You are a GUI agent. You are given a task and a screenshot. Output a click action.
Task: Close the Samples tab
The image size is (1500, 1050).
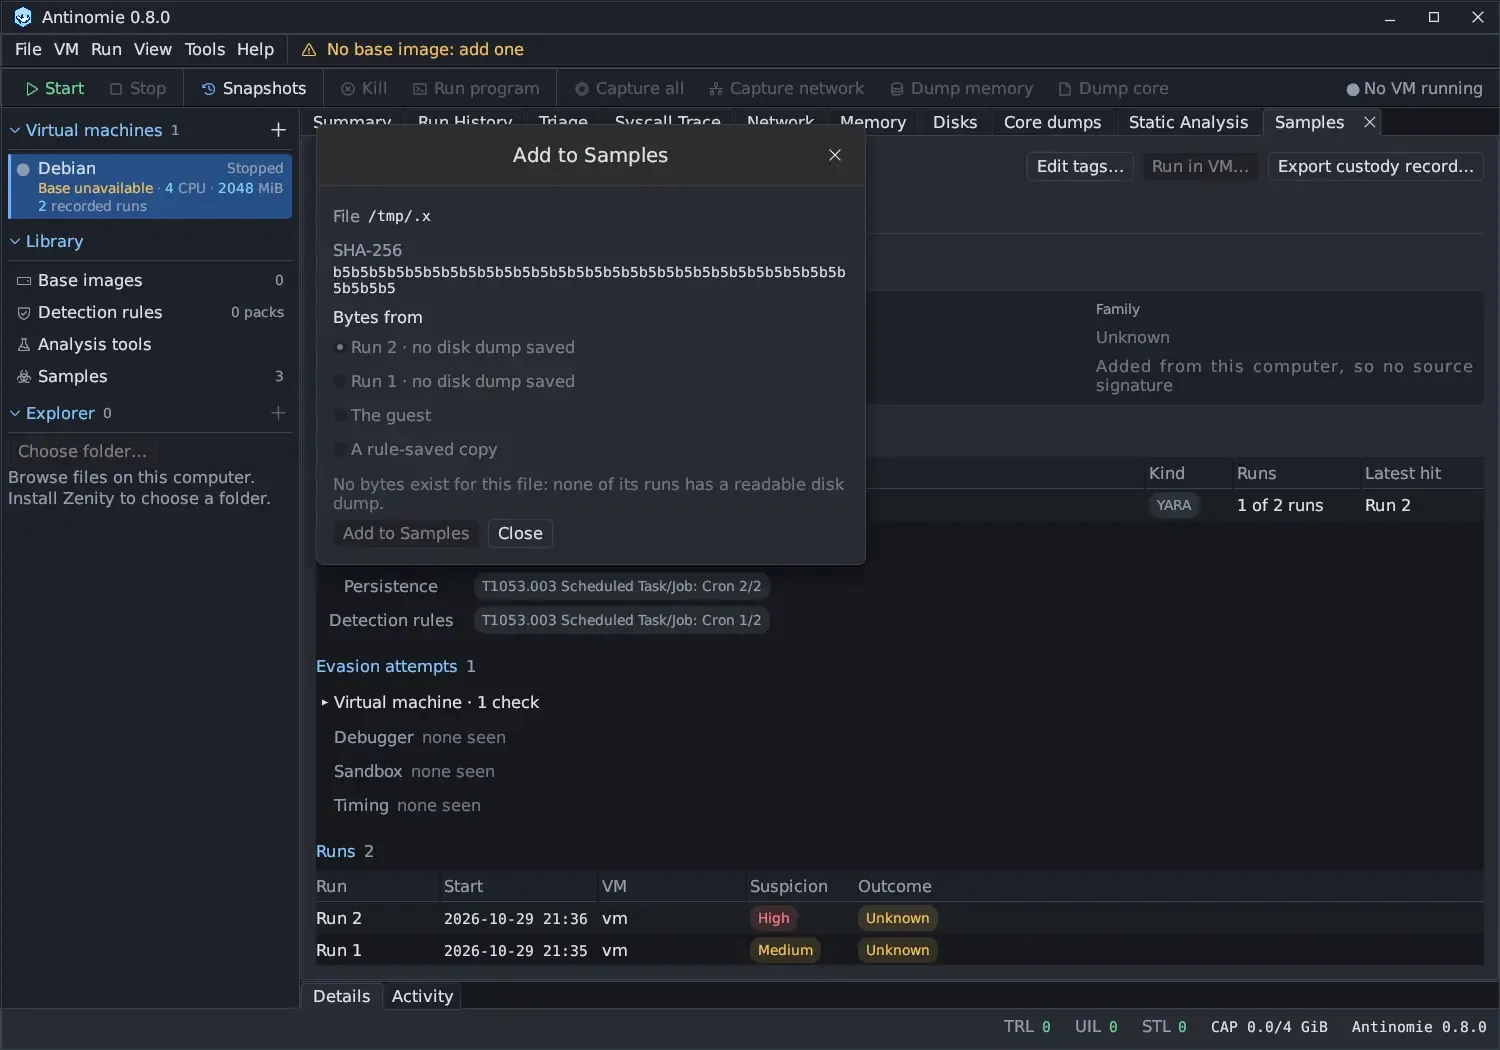[x=1370, y=122]
